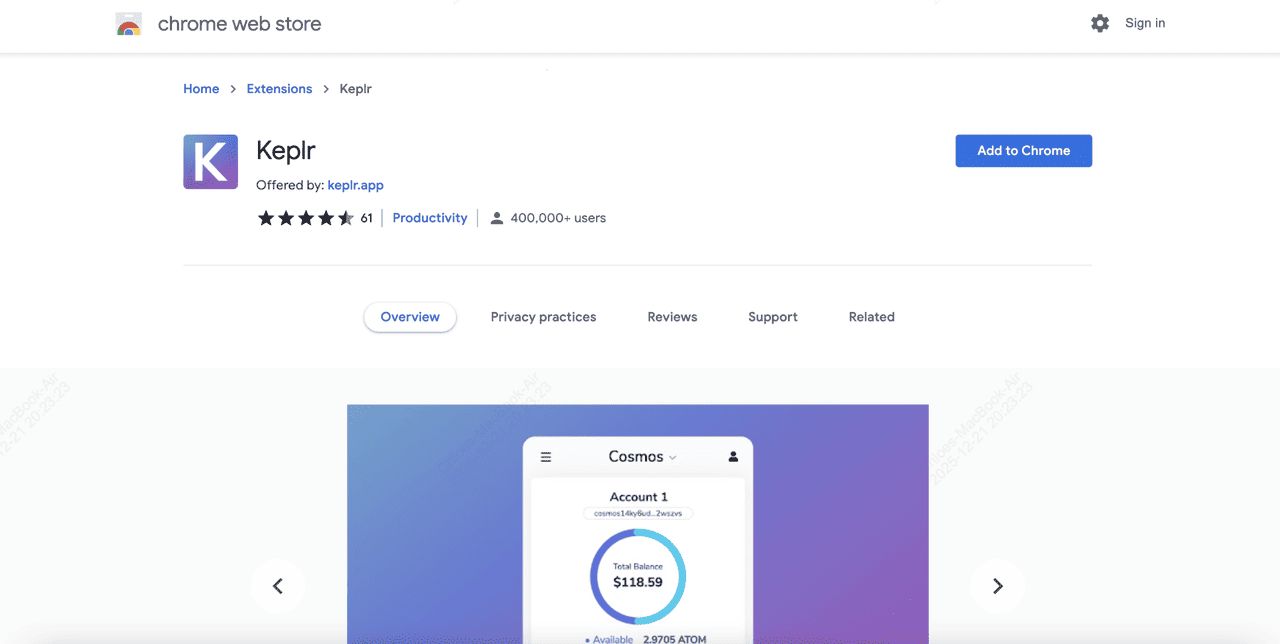This screenshot has height=644, width=1280.
Task: Navigate to Home via the breadcrumb
Action: 200,88
